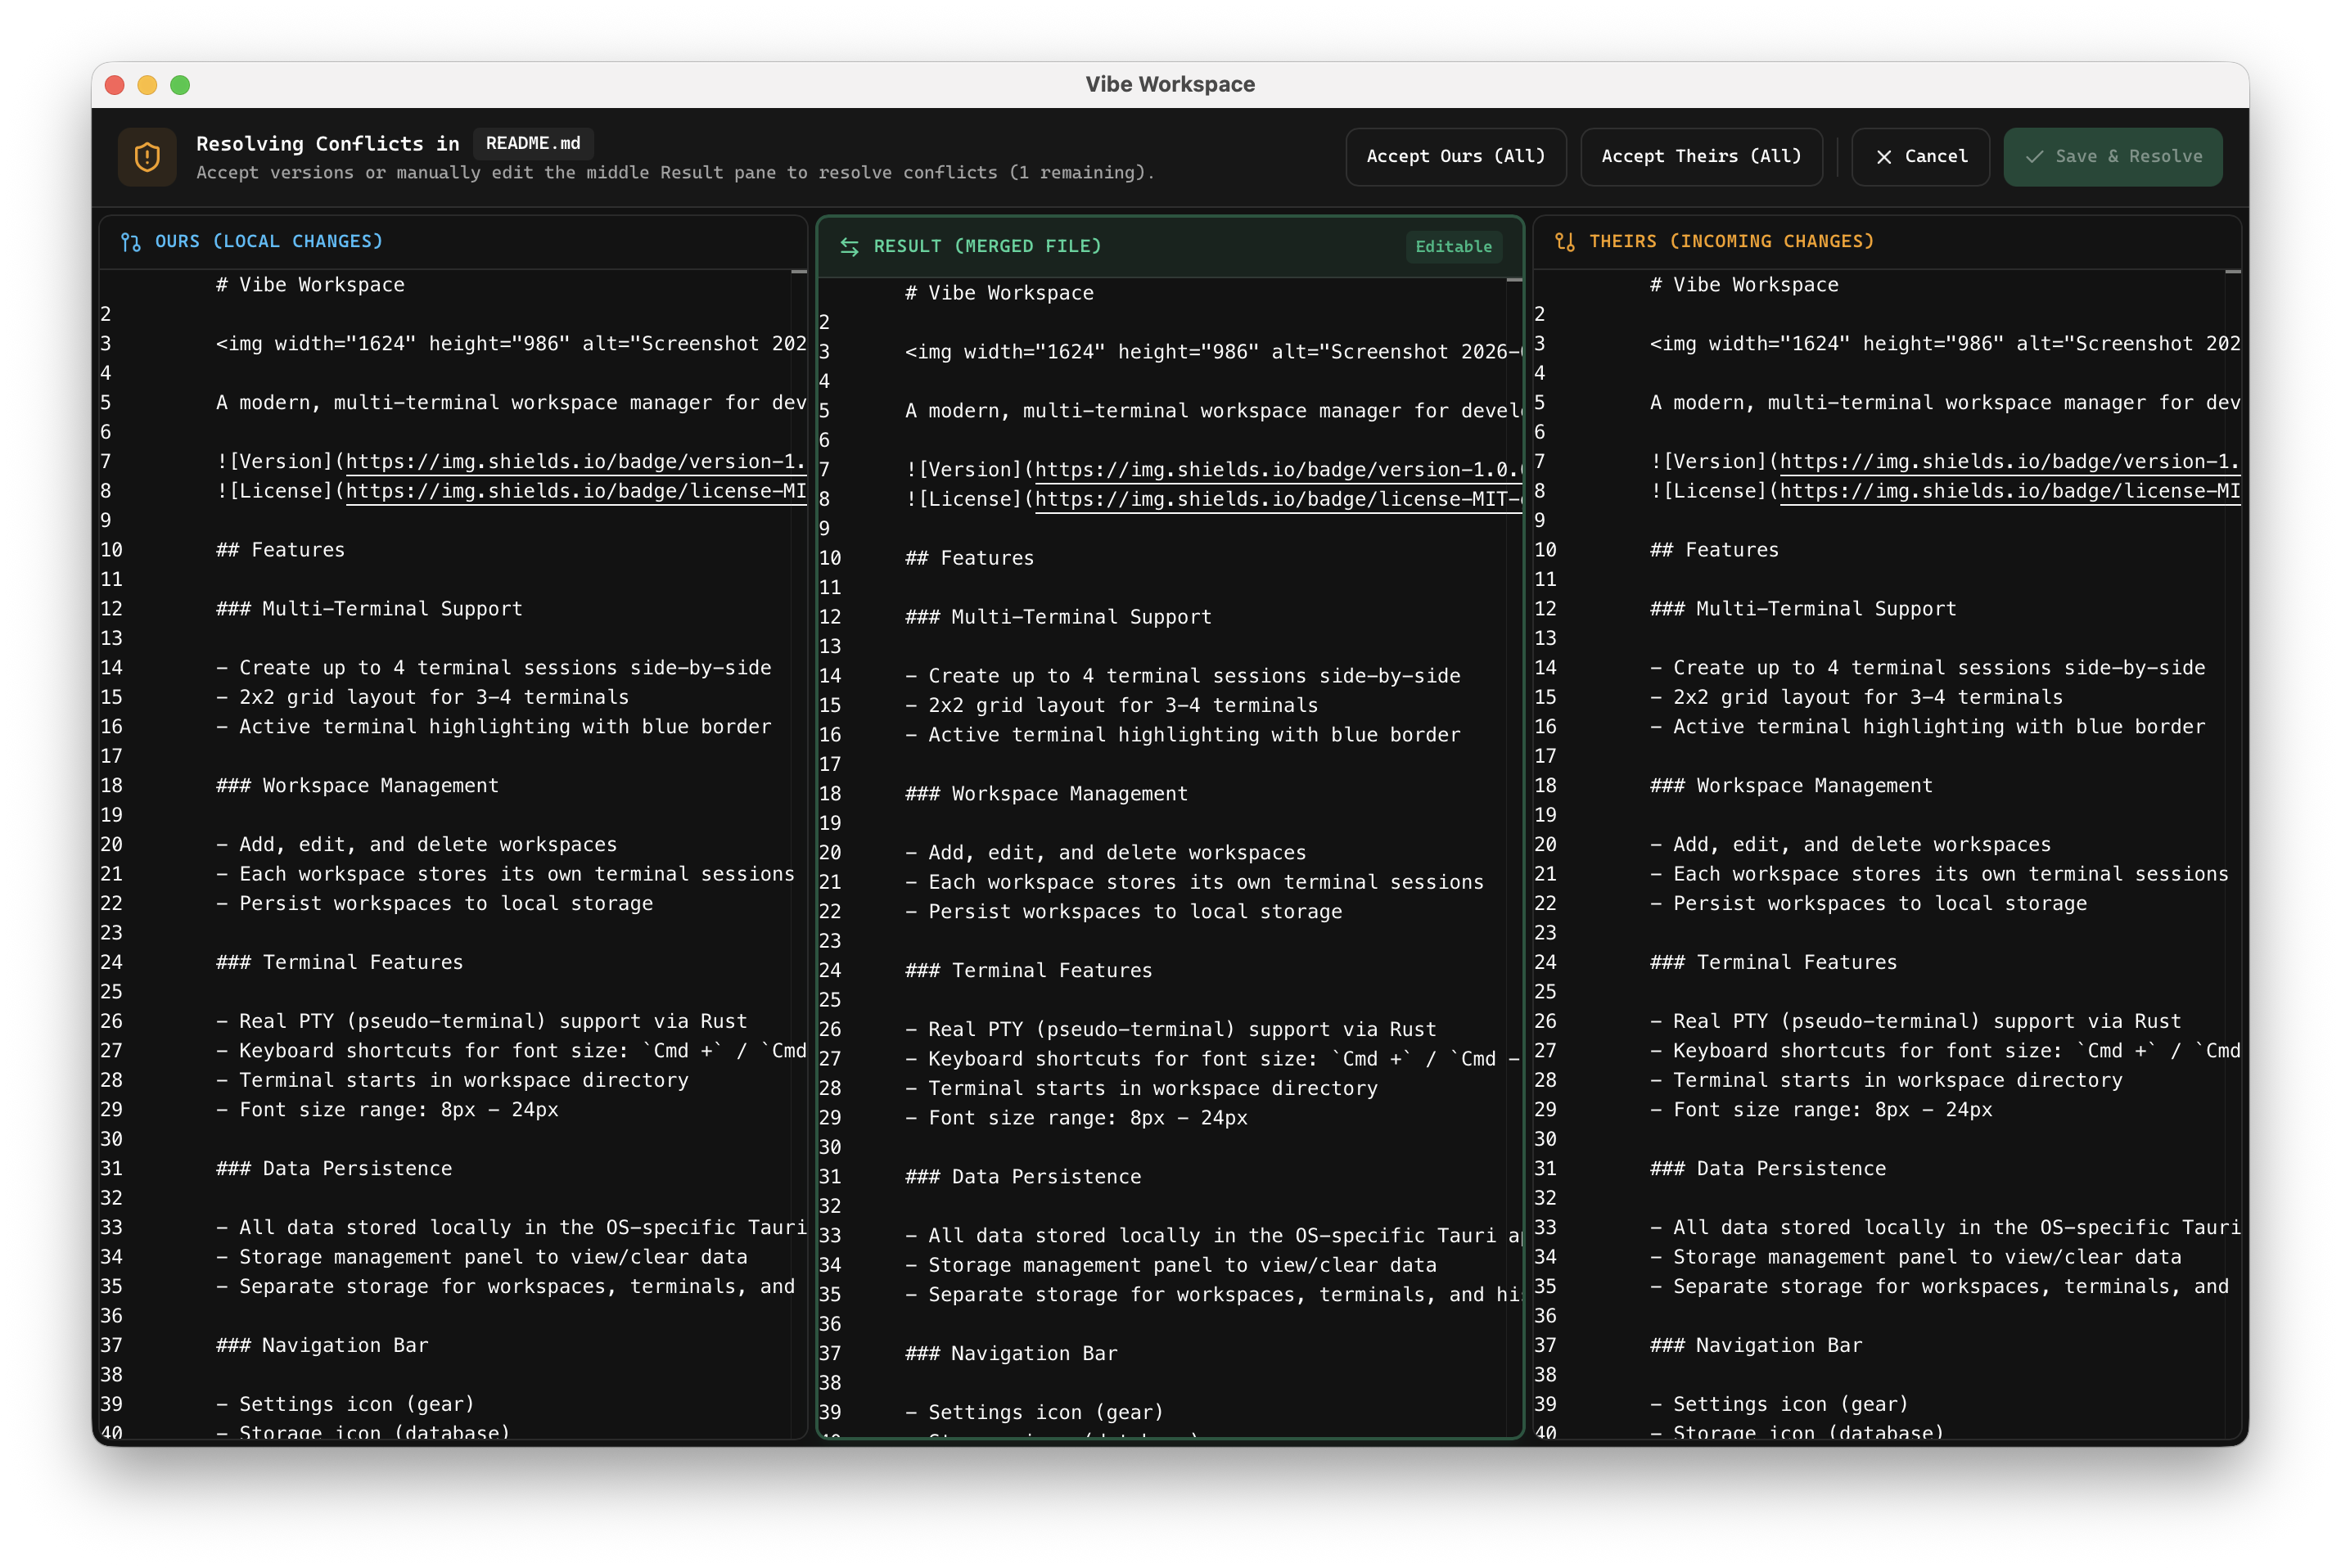Click the Editable badge in Result pane

click(1453, 247)
